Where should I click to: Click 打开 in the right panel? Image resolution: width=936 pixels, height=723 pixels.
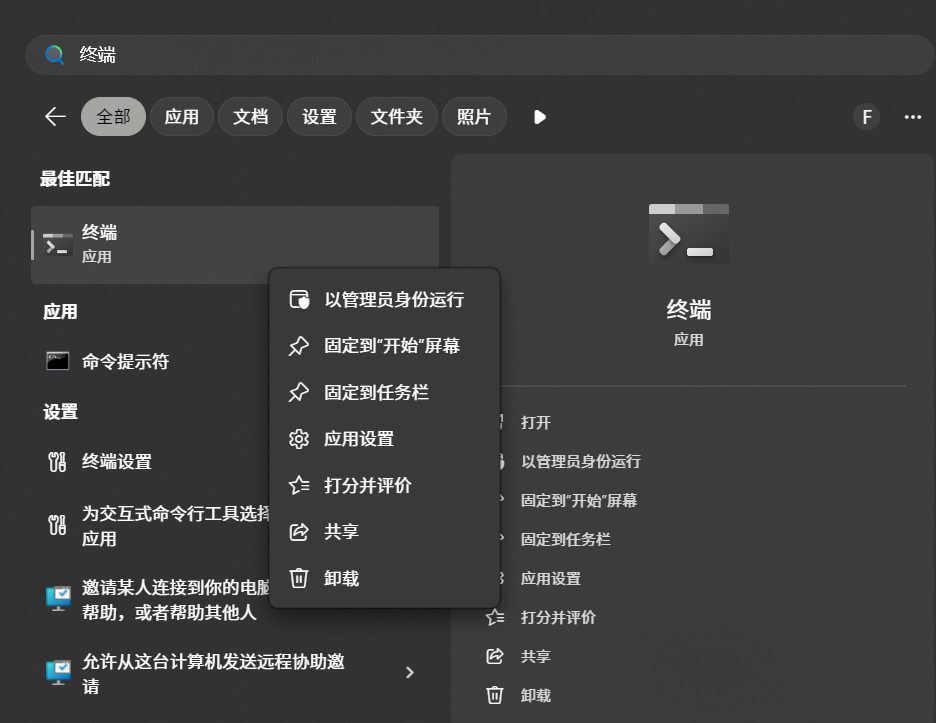[535, 423]
